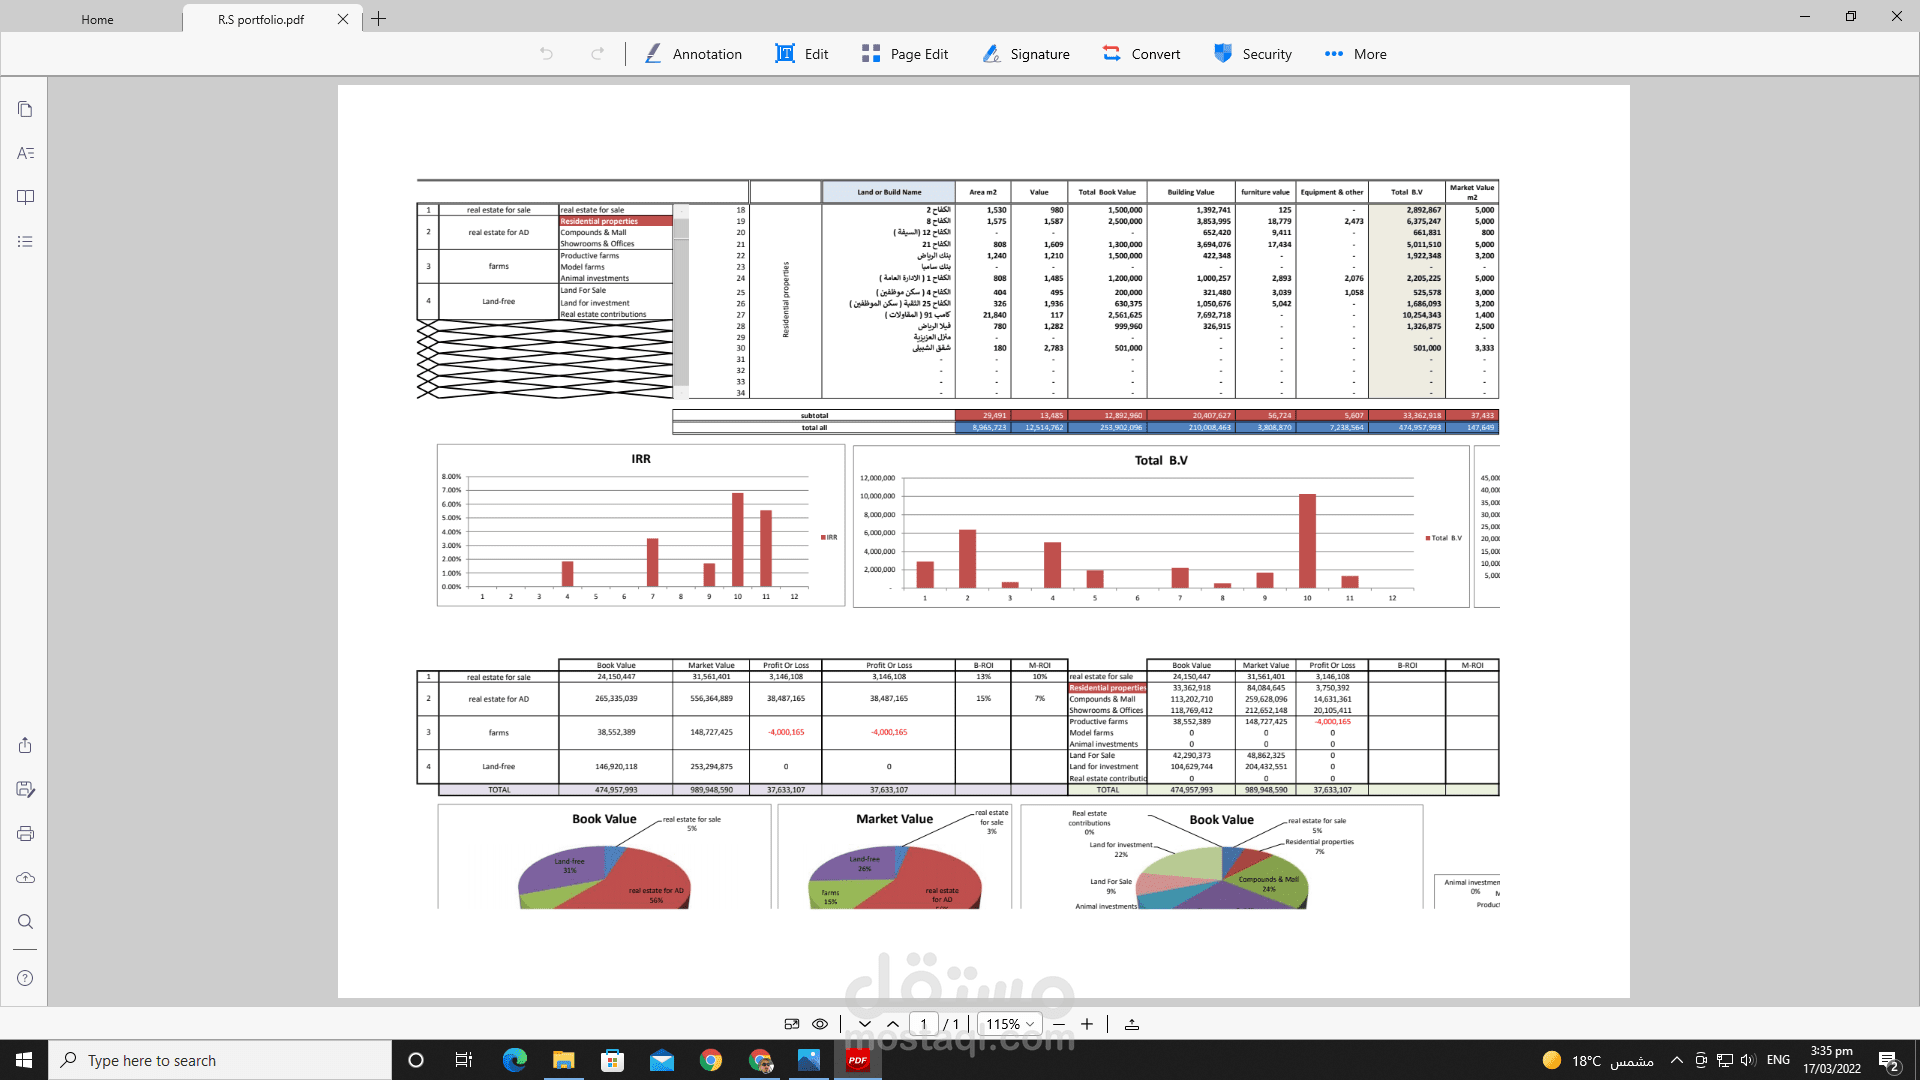
Task: Upload the document to cloud via the cloud icon
Action: click(25, 877)
